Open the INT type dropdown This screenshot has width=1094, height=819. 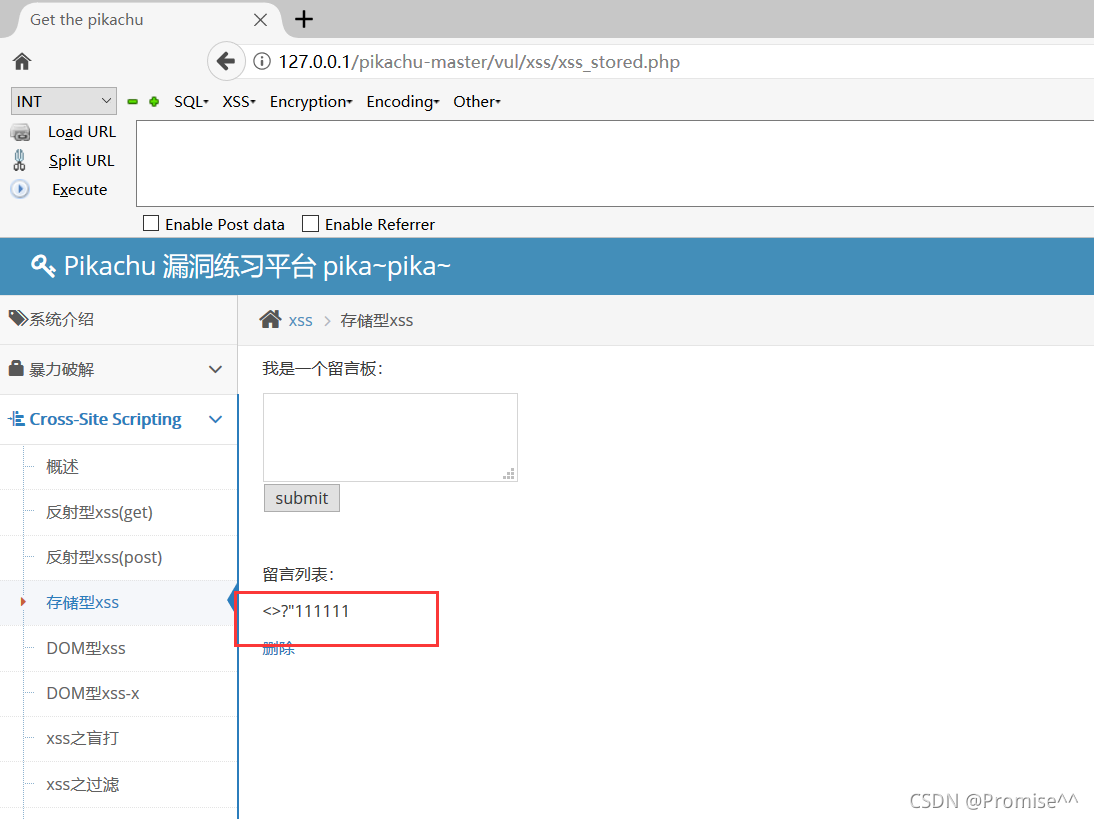(x=63, y=101)
